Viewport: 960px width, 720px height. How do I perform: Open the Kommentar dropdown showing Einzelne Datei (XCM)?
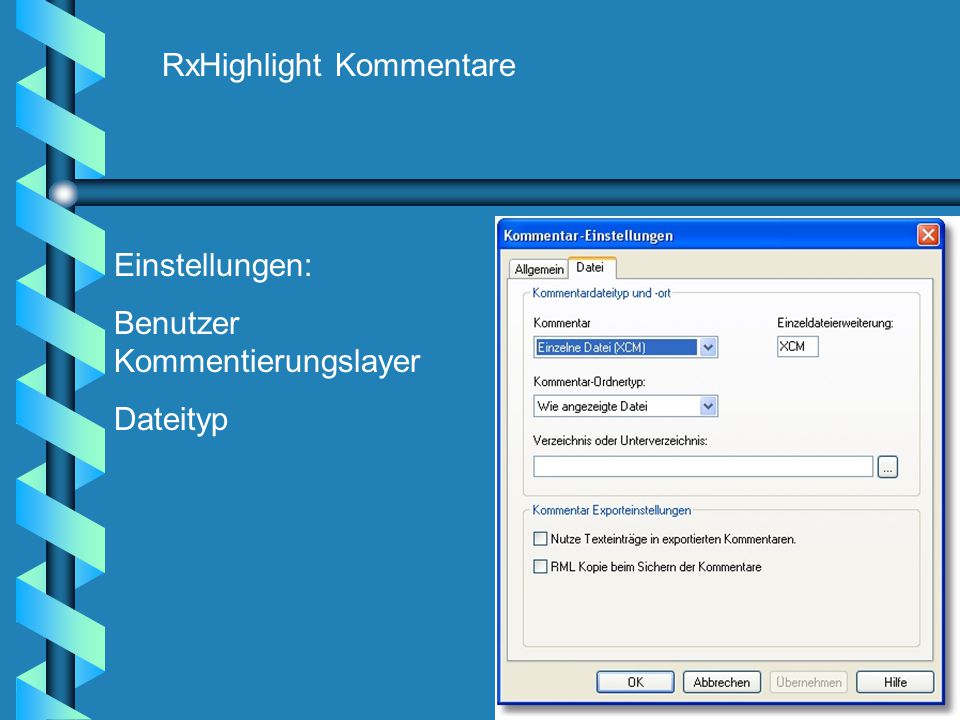pyautogui.click(x=625, y=347)
